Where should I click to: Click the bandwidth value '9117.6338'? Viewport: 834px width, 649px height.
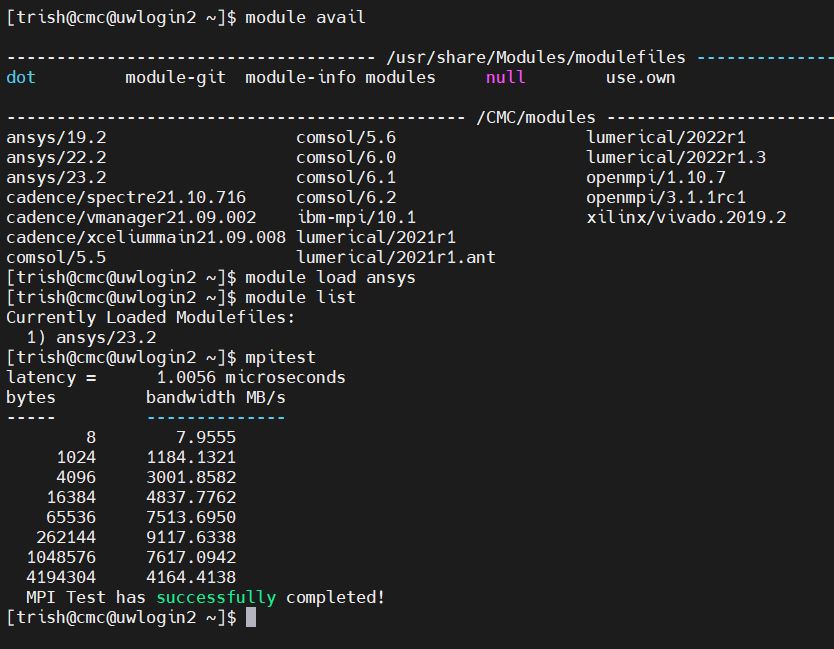(x=191, y=537)
